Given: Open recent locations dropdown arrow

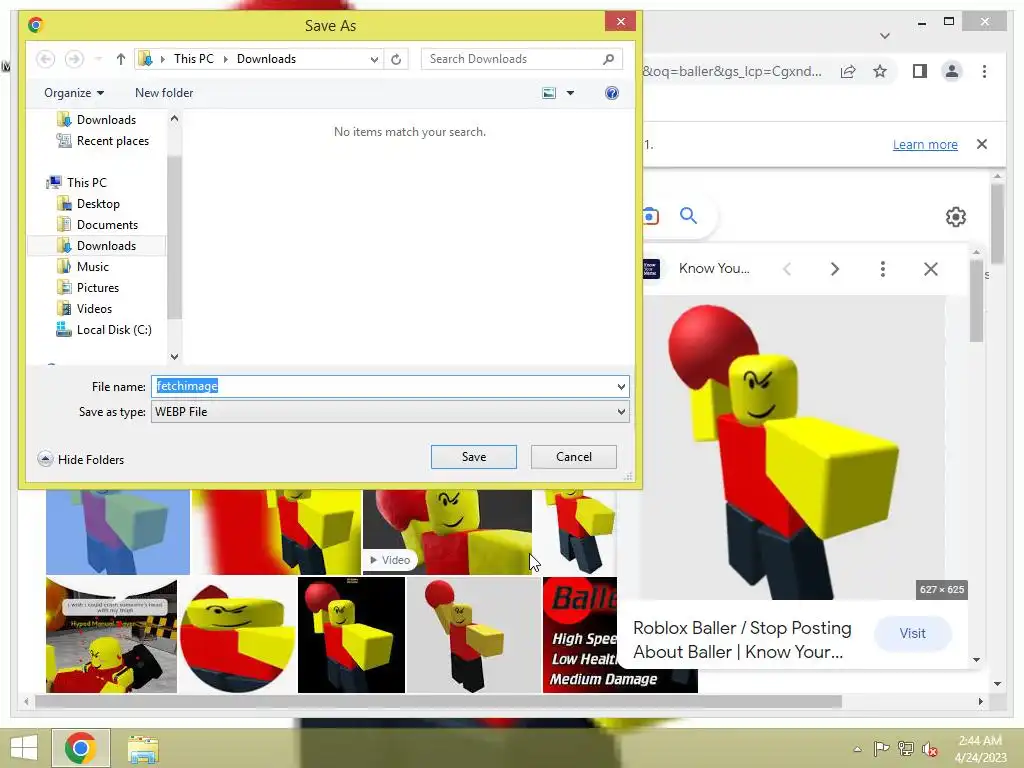Looking at the screenshot, I should (98, 59).
